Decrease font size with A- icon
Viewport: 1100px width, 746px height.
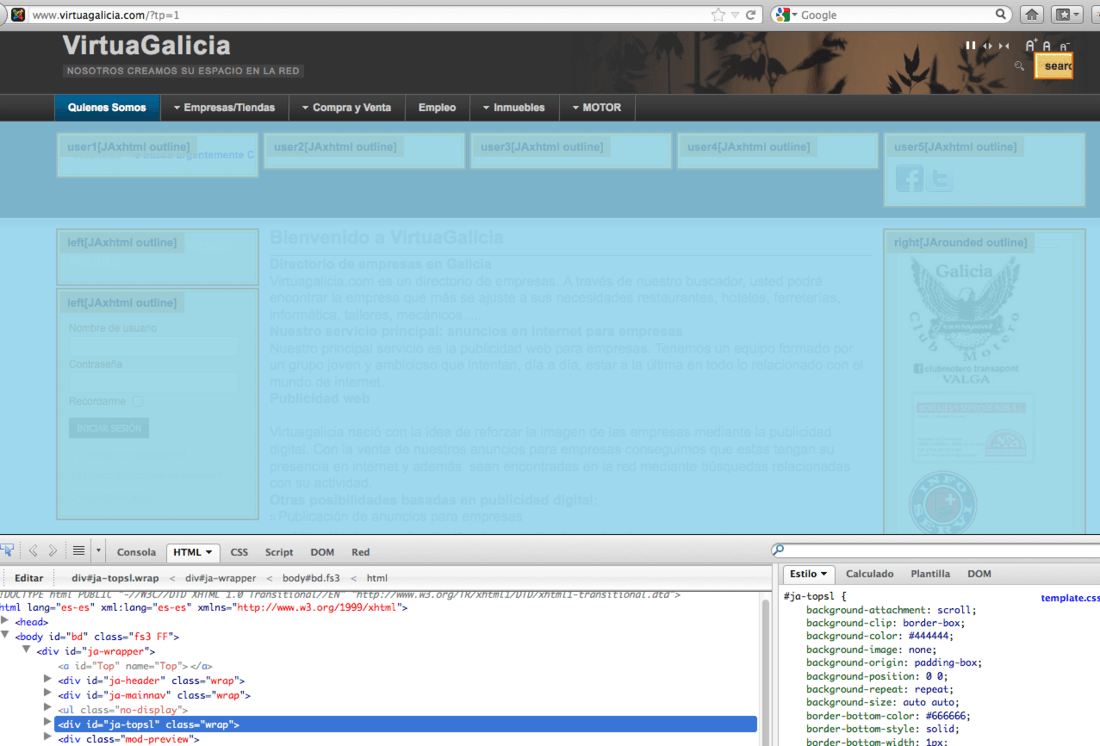coord(1064,46)
